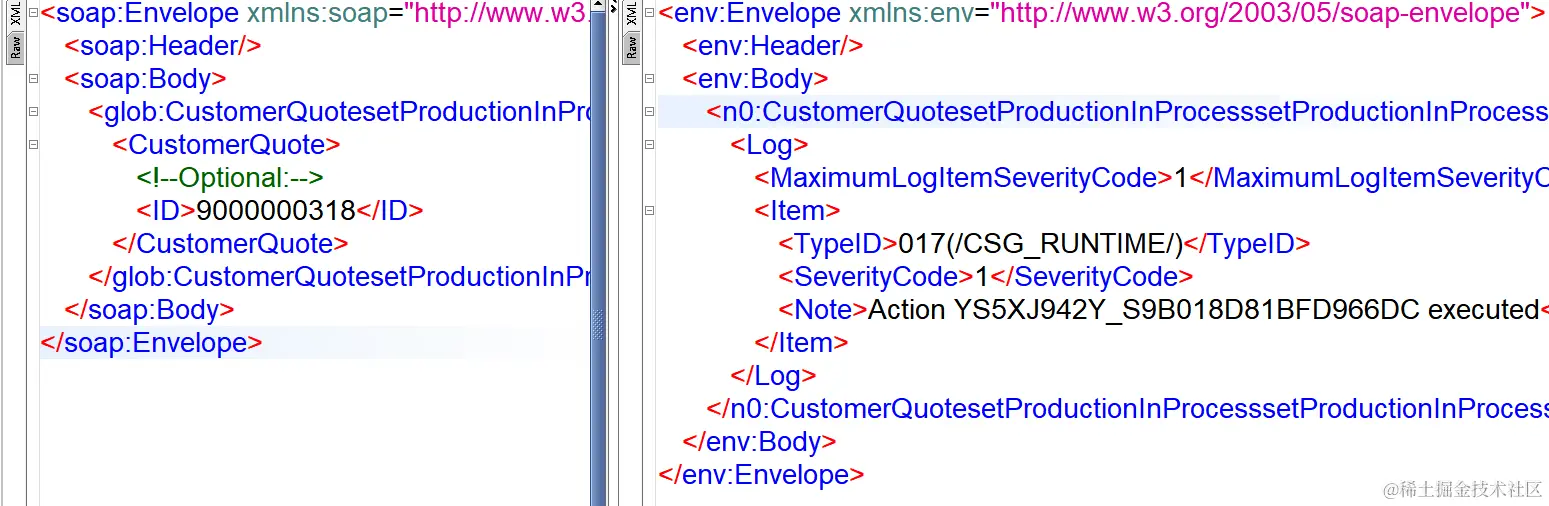The width and height of the screenshot is (1549, 506).
Task: Click the closing /Item tag
Action: (802, 343)
